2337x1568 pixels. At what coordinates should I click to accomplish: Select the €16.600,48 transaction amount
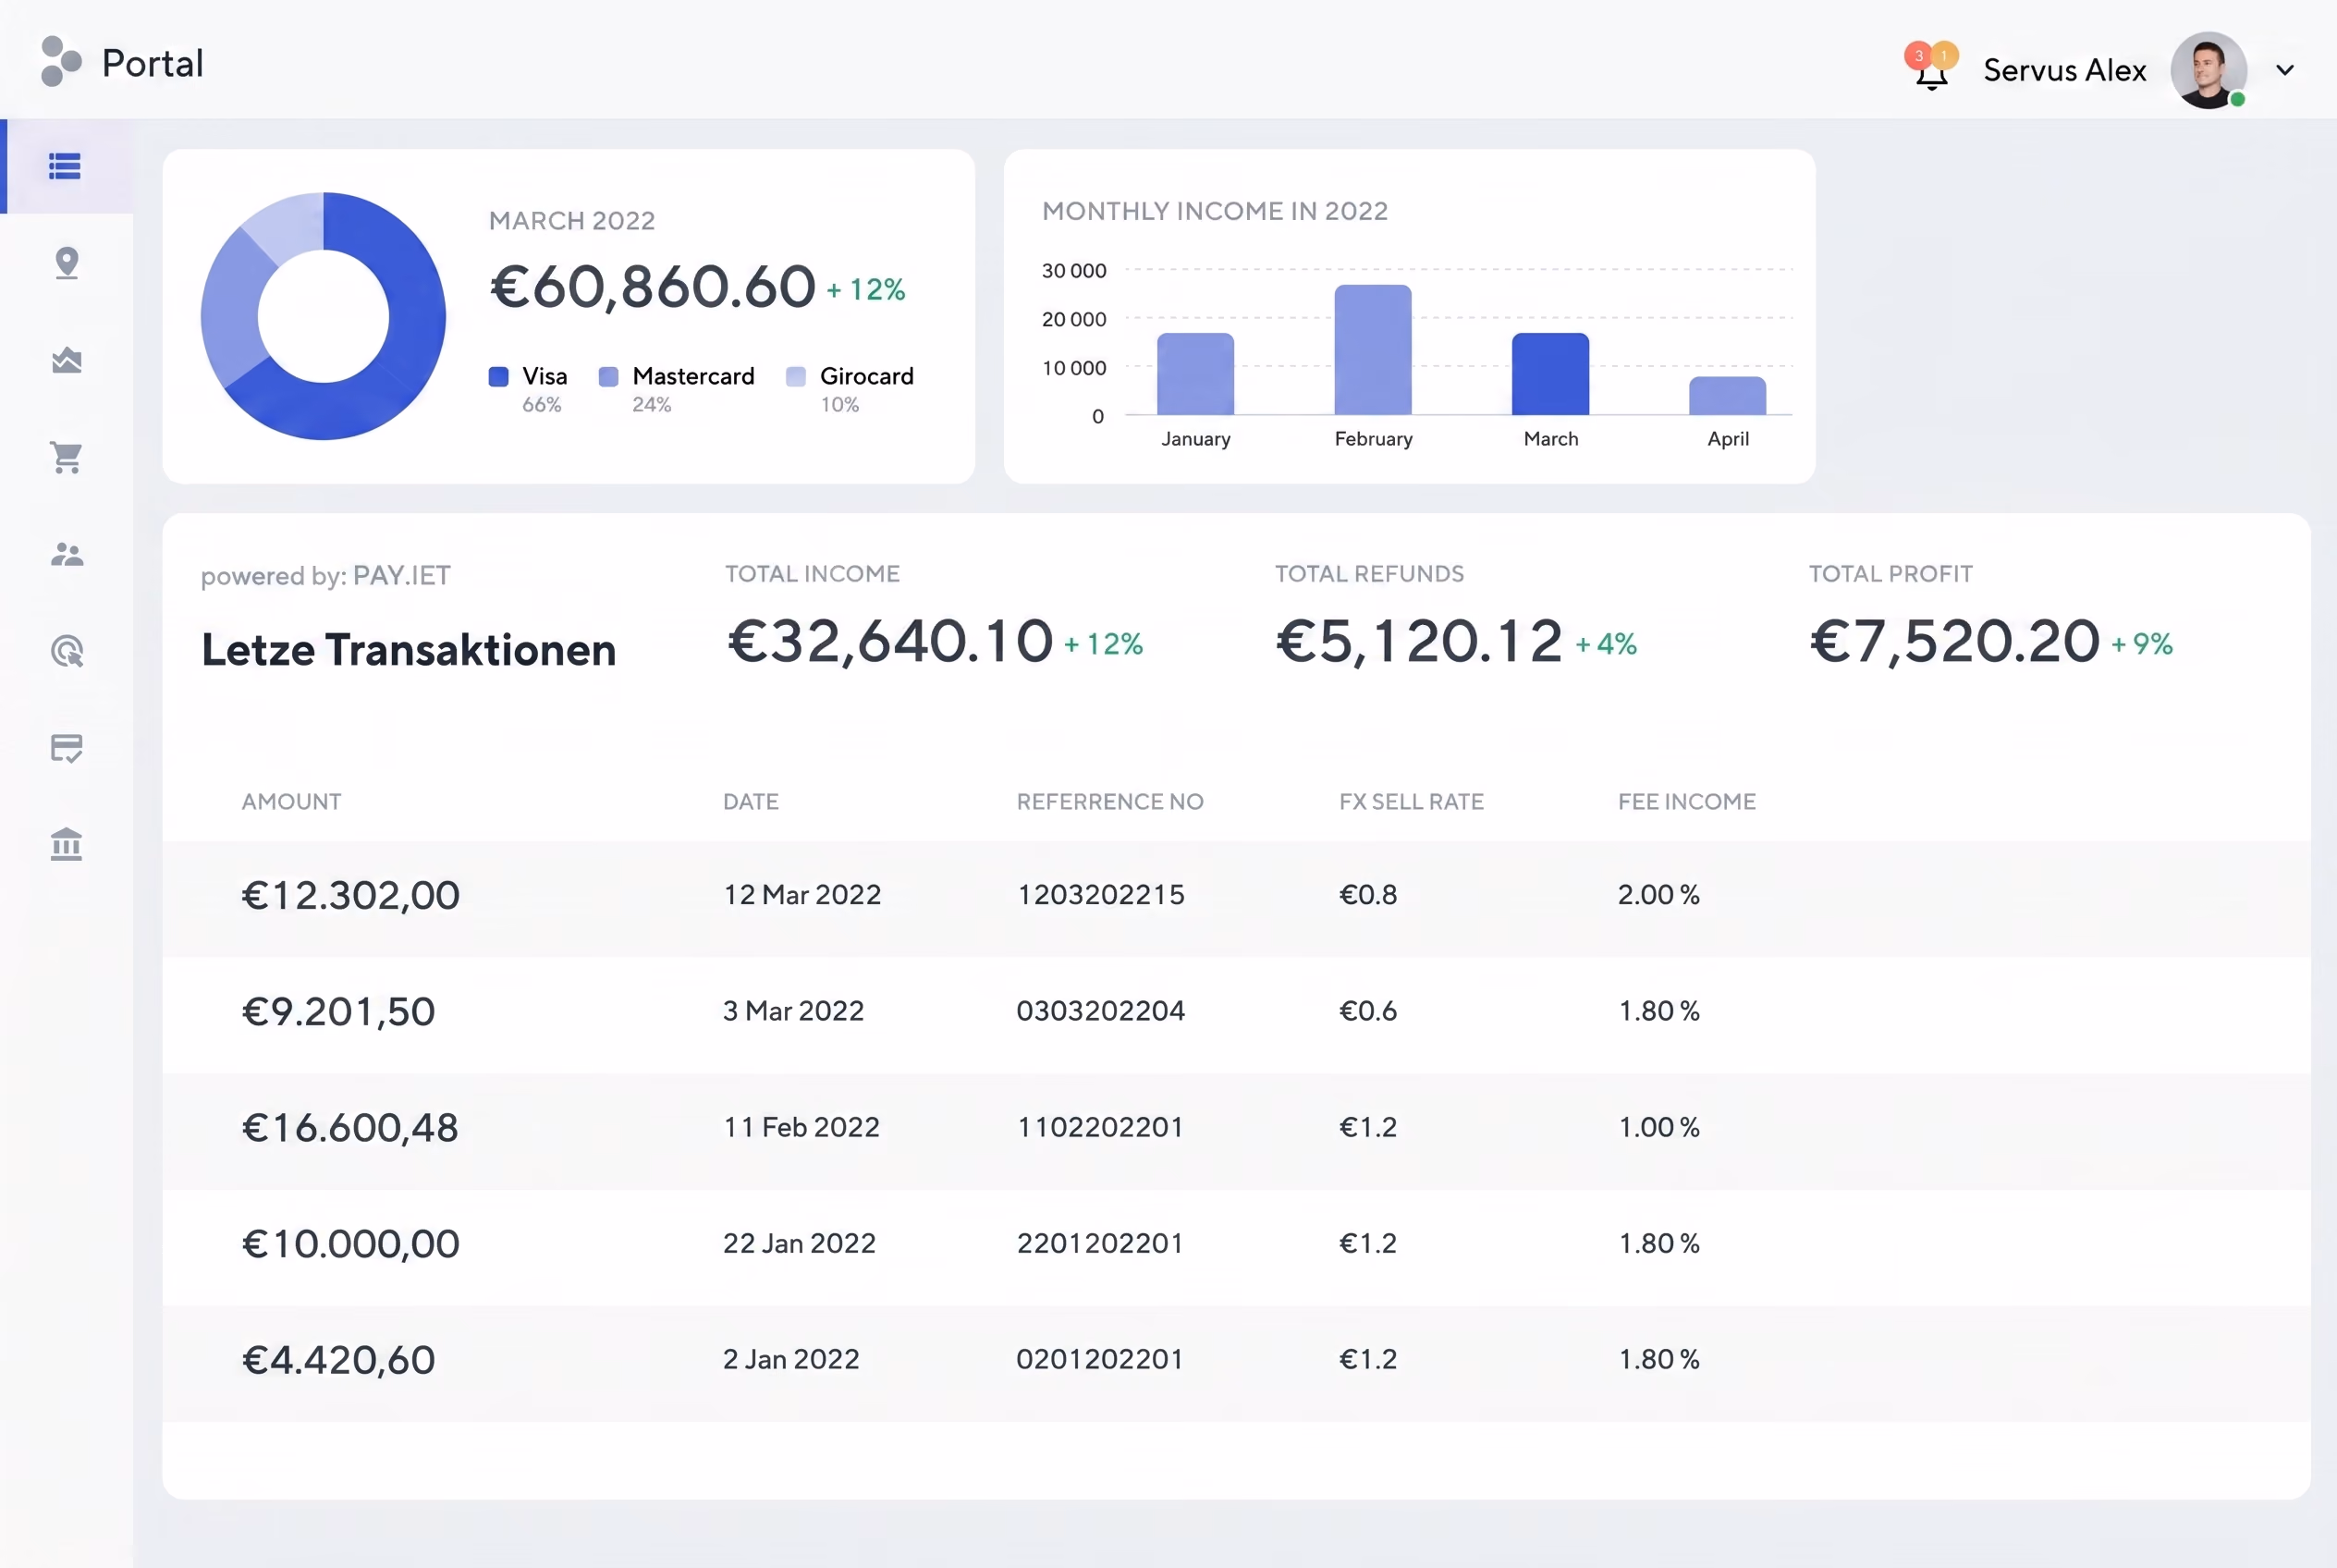(350, 1127)
